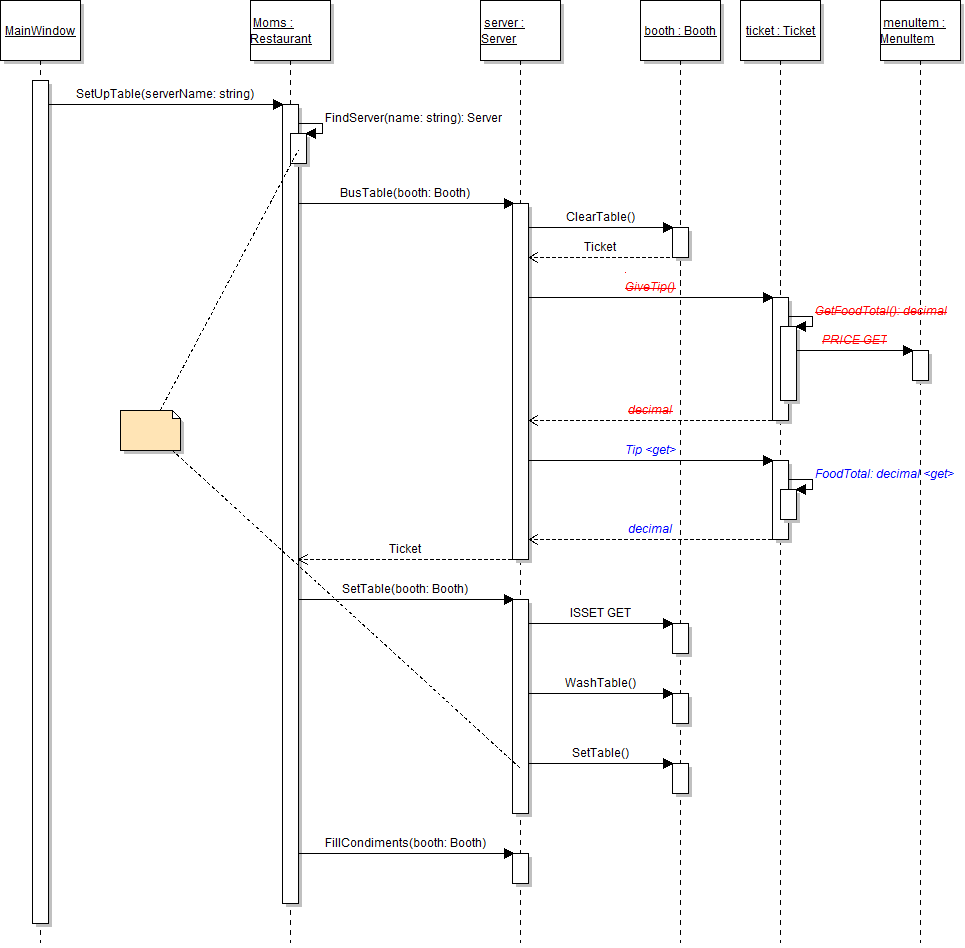Select the SetTable(booth: Booth) message label
Image resolution: width=965 pixels, height=948 pixels.
[x=404, y=589]
